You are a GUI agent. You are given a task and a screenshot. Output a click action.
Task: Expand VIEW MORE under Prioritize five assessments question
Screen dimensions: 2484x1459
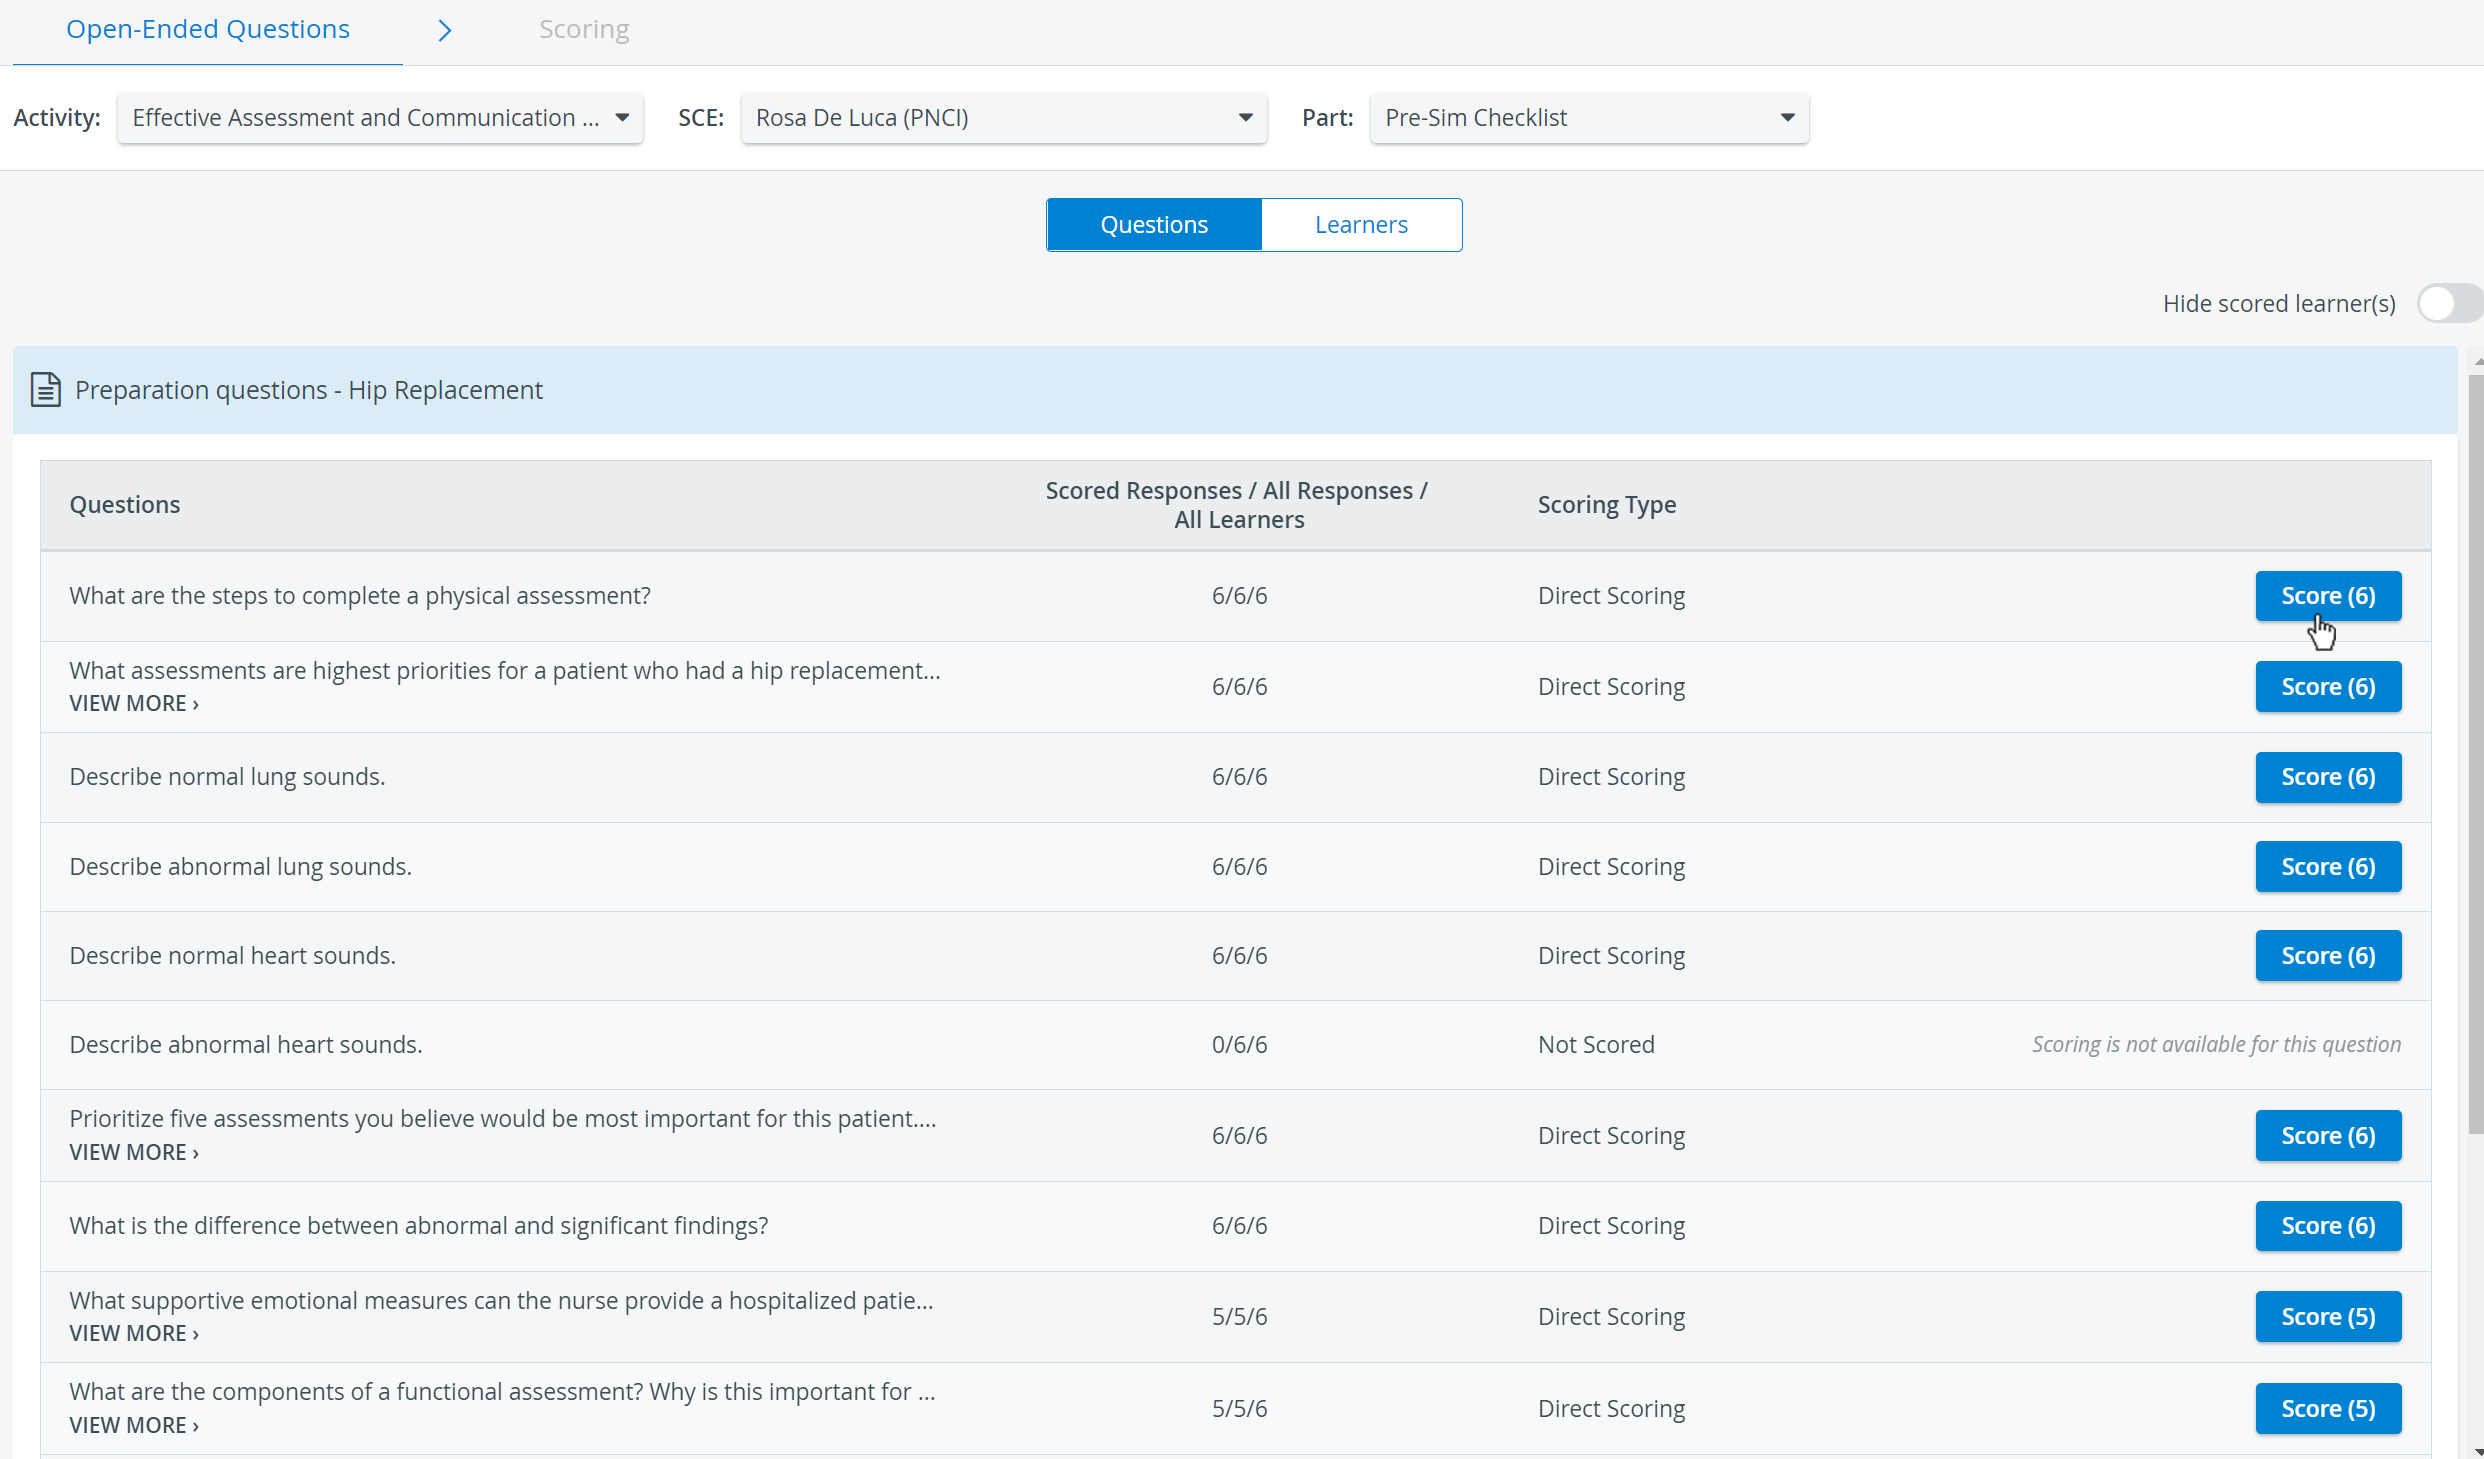pyautogui.click(x=134, y=1152)
